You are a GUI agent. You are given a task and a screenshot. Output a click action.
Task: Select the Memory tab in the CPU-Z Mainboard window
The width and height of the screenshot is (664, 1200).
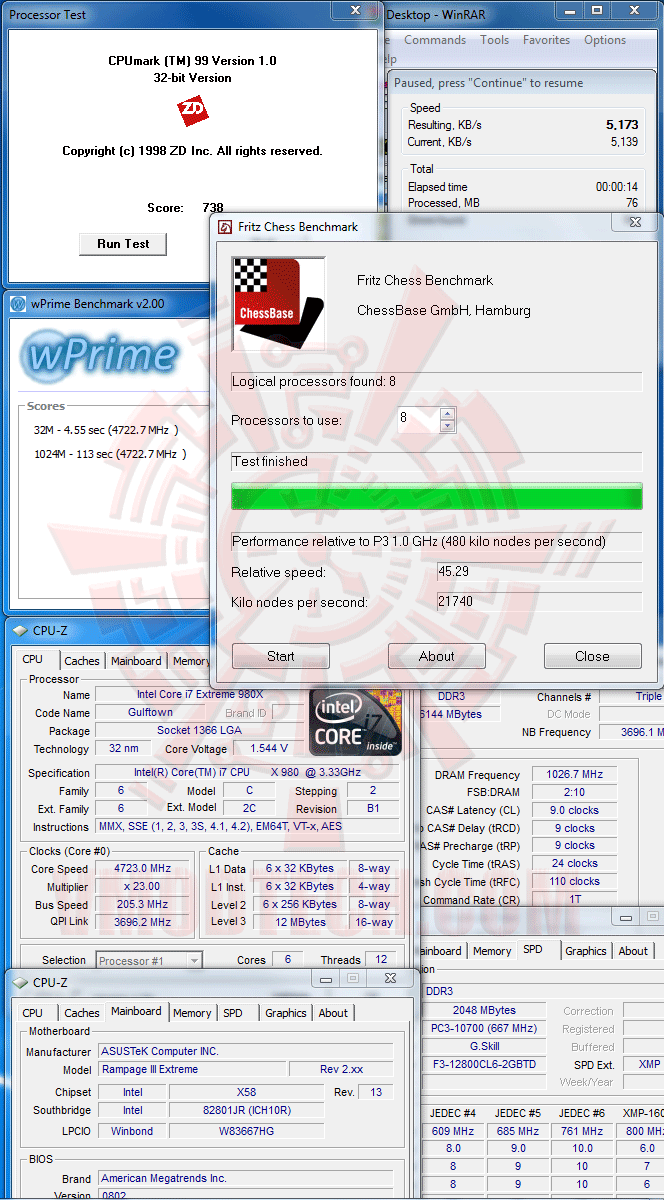coord(192,1013)
